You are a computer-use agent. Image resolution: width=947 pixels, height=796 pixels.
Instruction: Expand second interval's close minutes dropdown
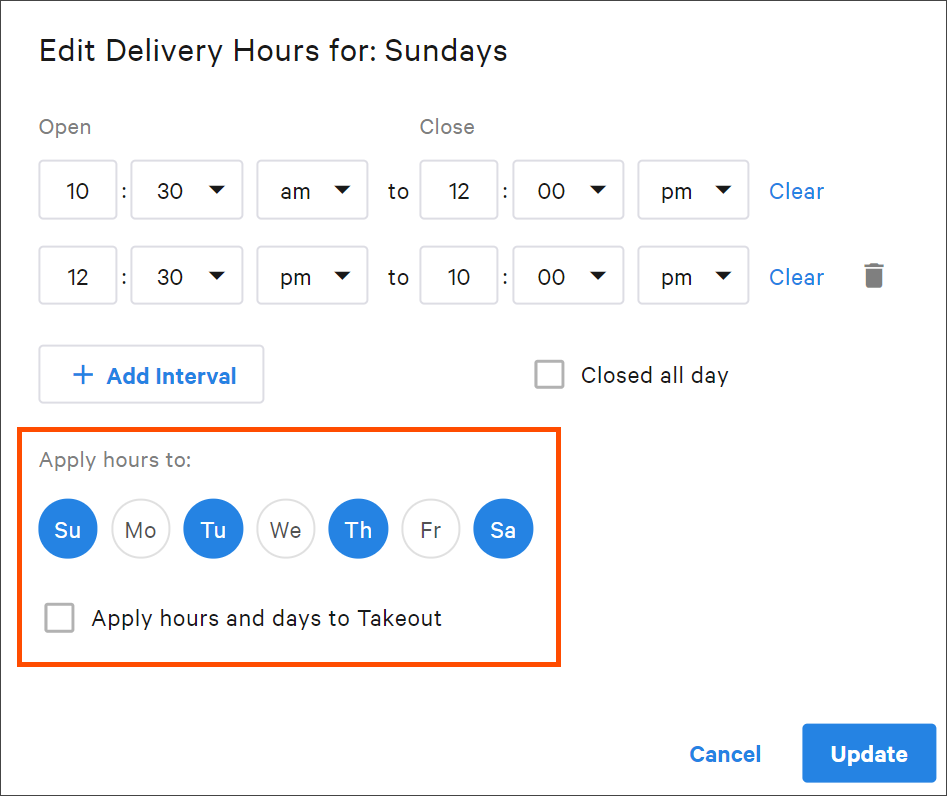click(x=568, y=275)
